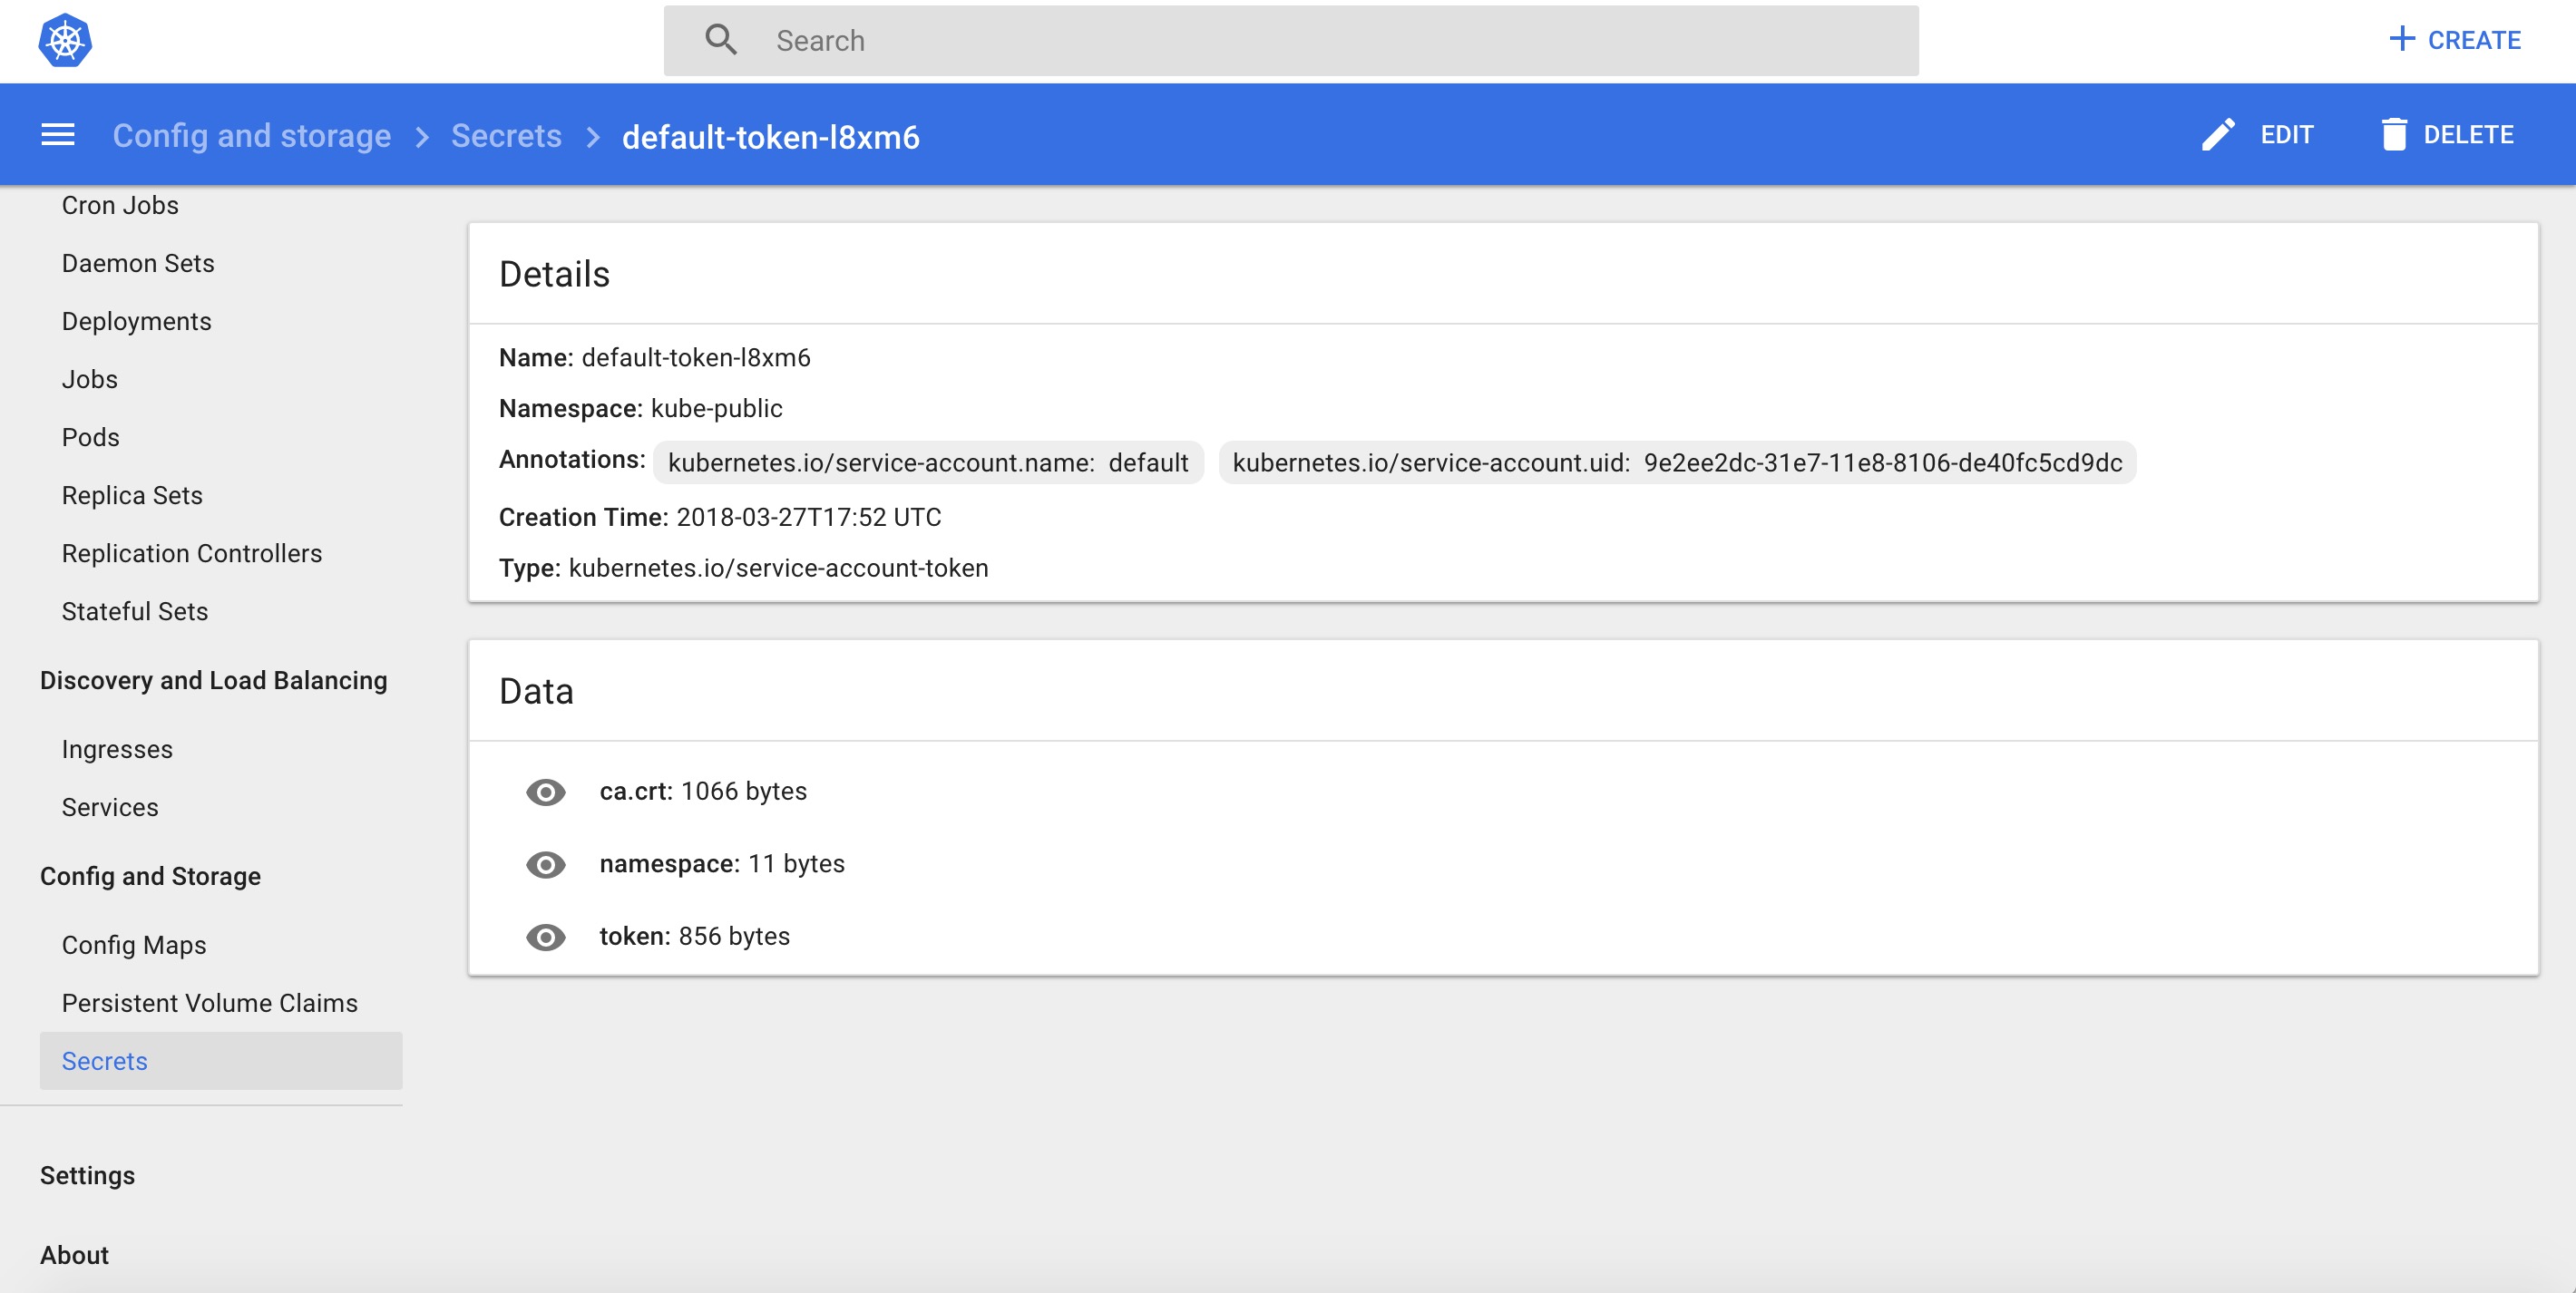The width and height of the screenshot is (2576, 1293).
Task: Expand the Config and Storage section
Action: click(150, 876)
